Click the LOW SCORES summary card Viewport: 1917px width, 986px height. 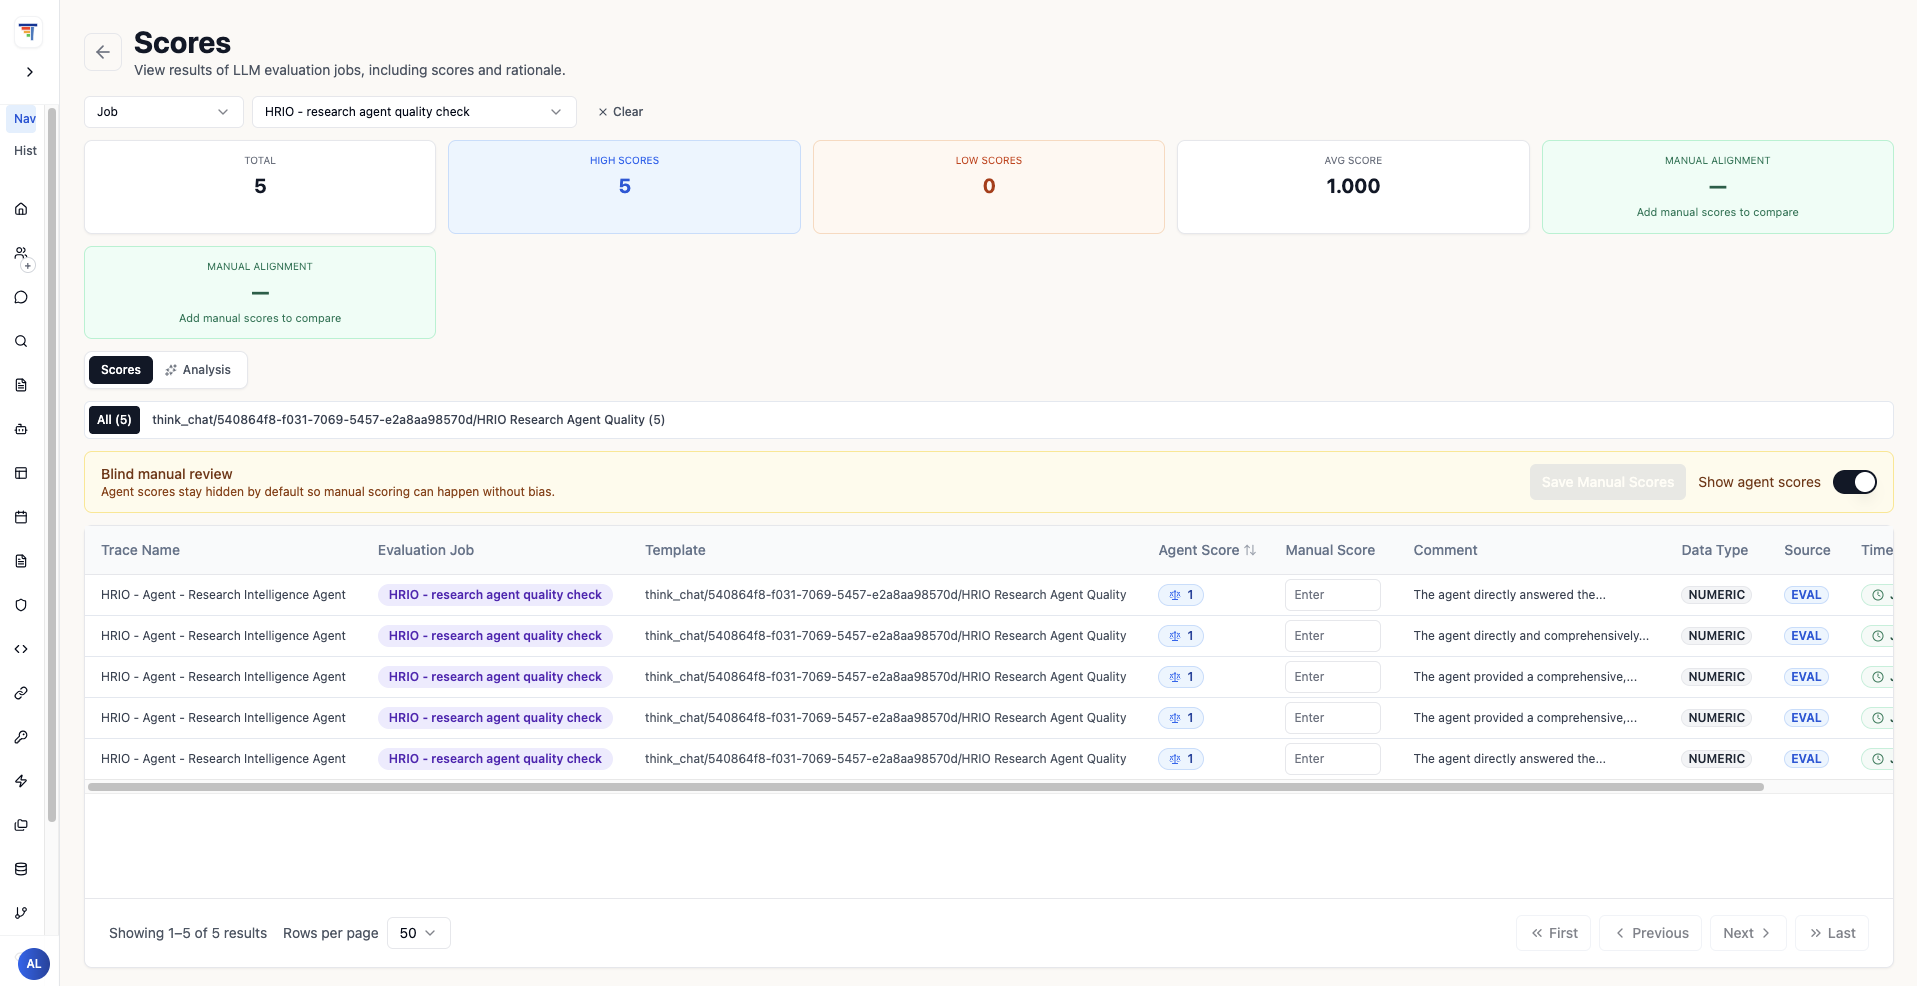[989, 187]
